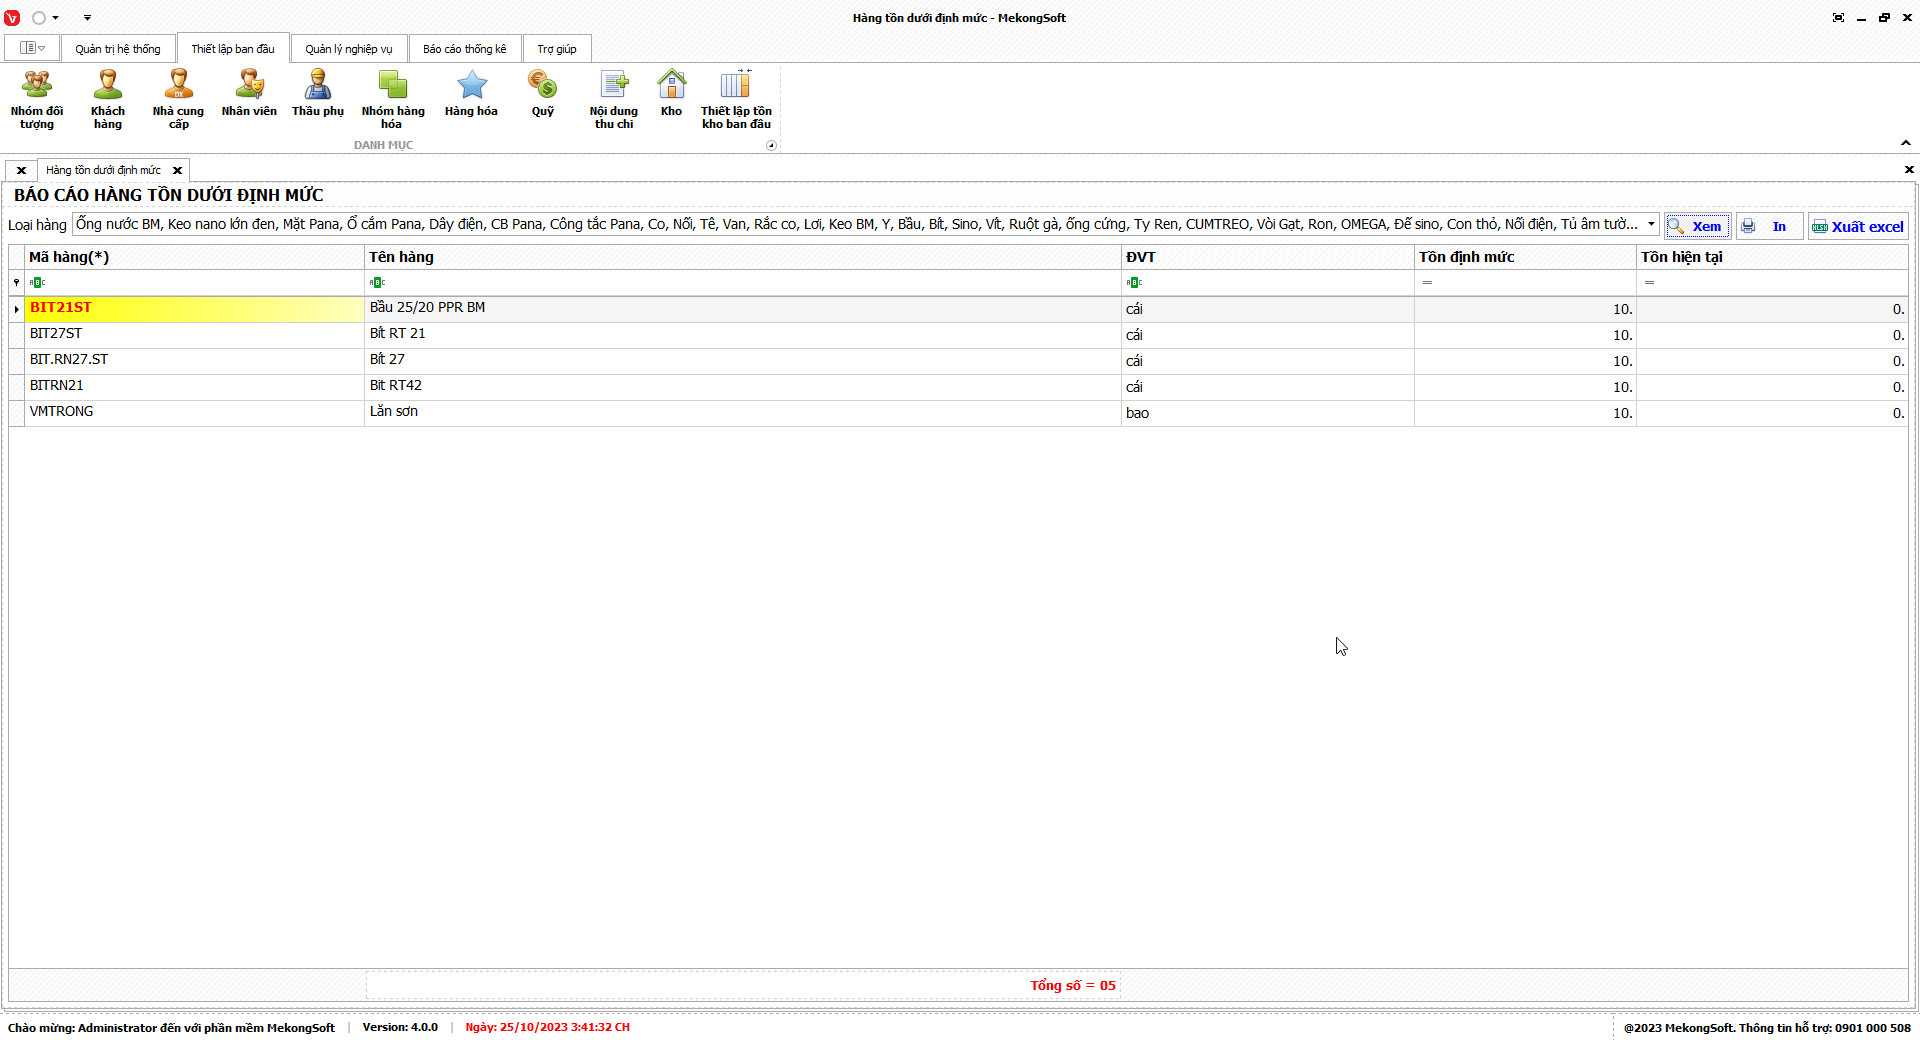The height and width of the screenshot is (1040, 1920).
Task: Open the Nhóm đối tượng category
Action: pyautogui.click(x=37, y=100)
